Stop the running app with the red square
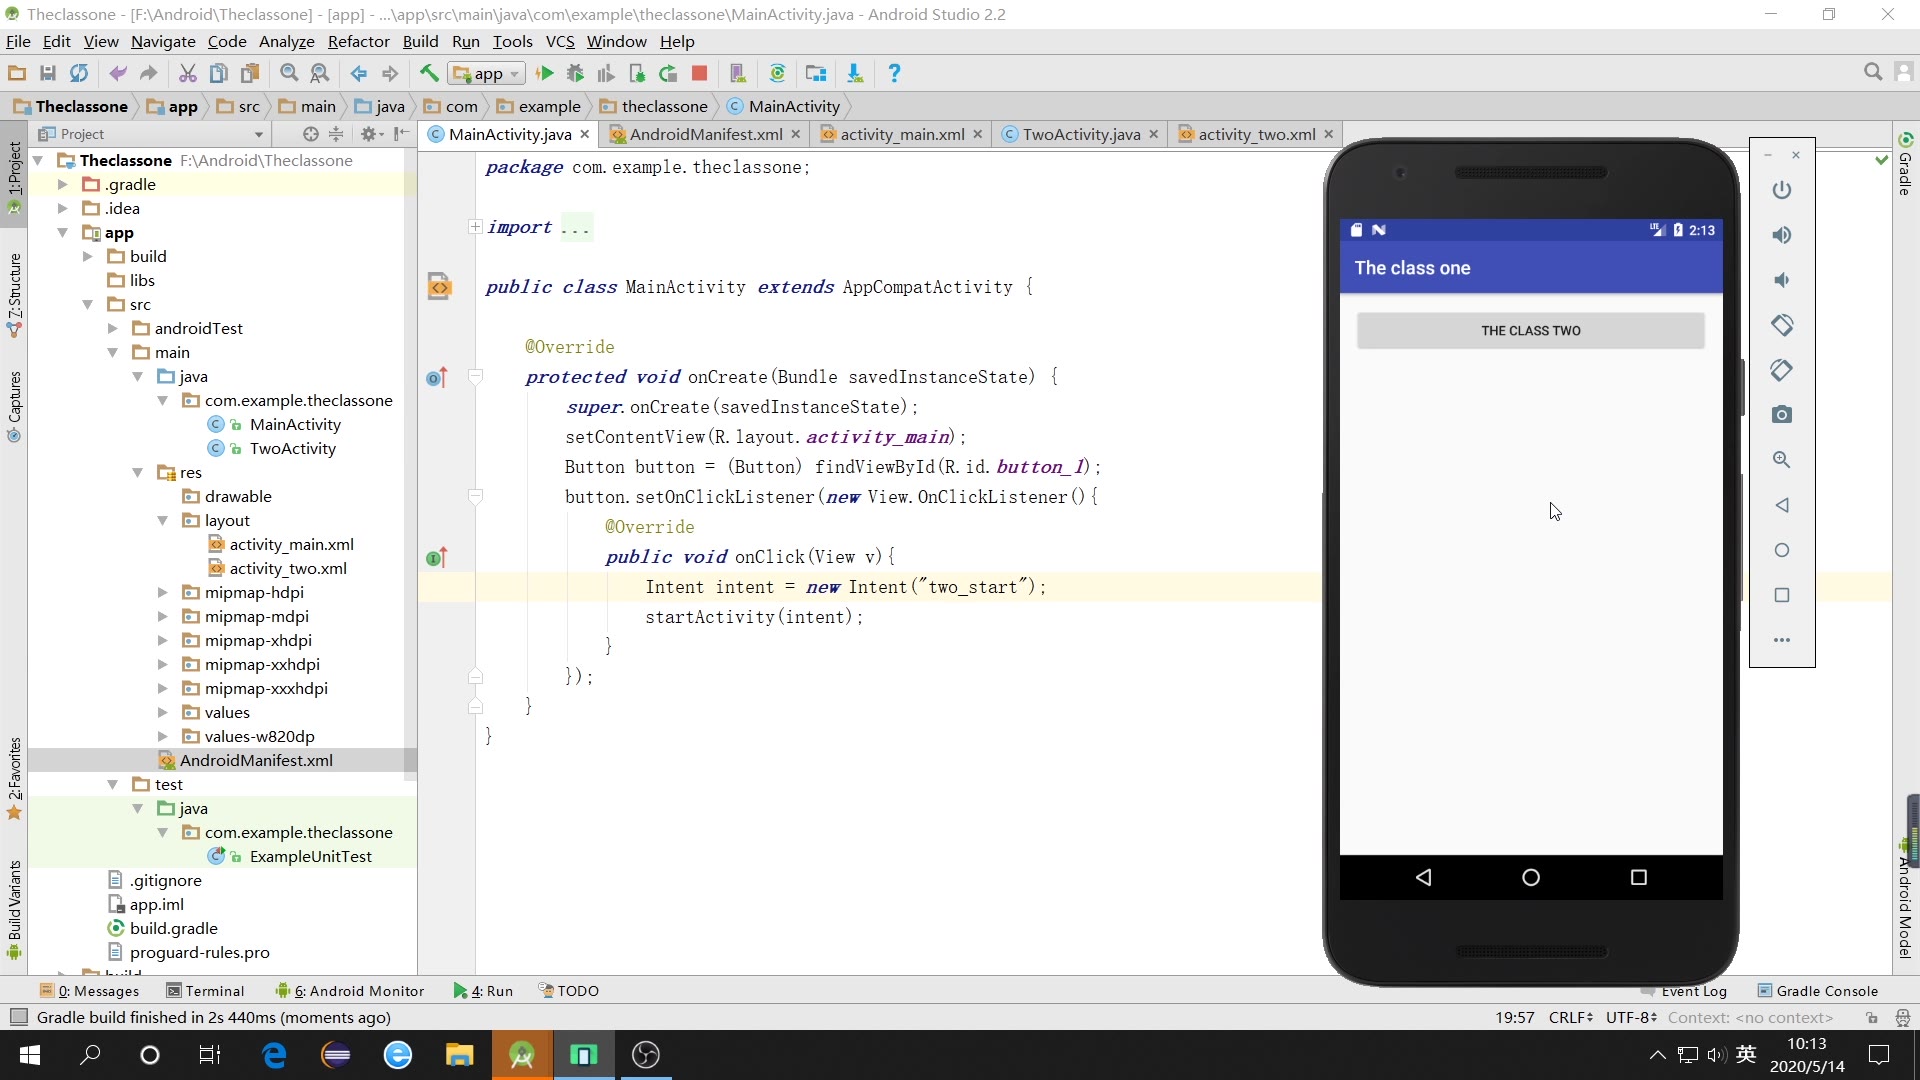Viewport: 1920px width, 1080px height. 700,73
